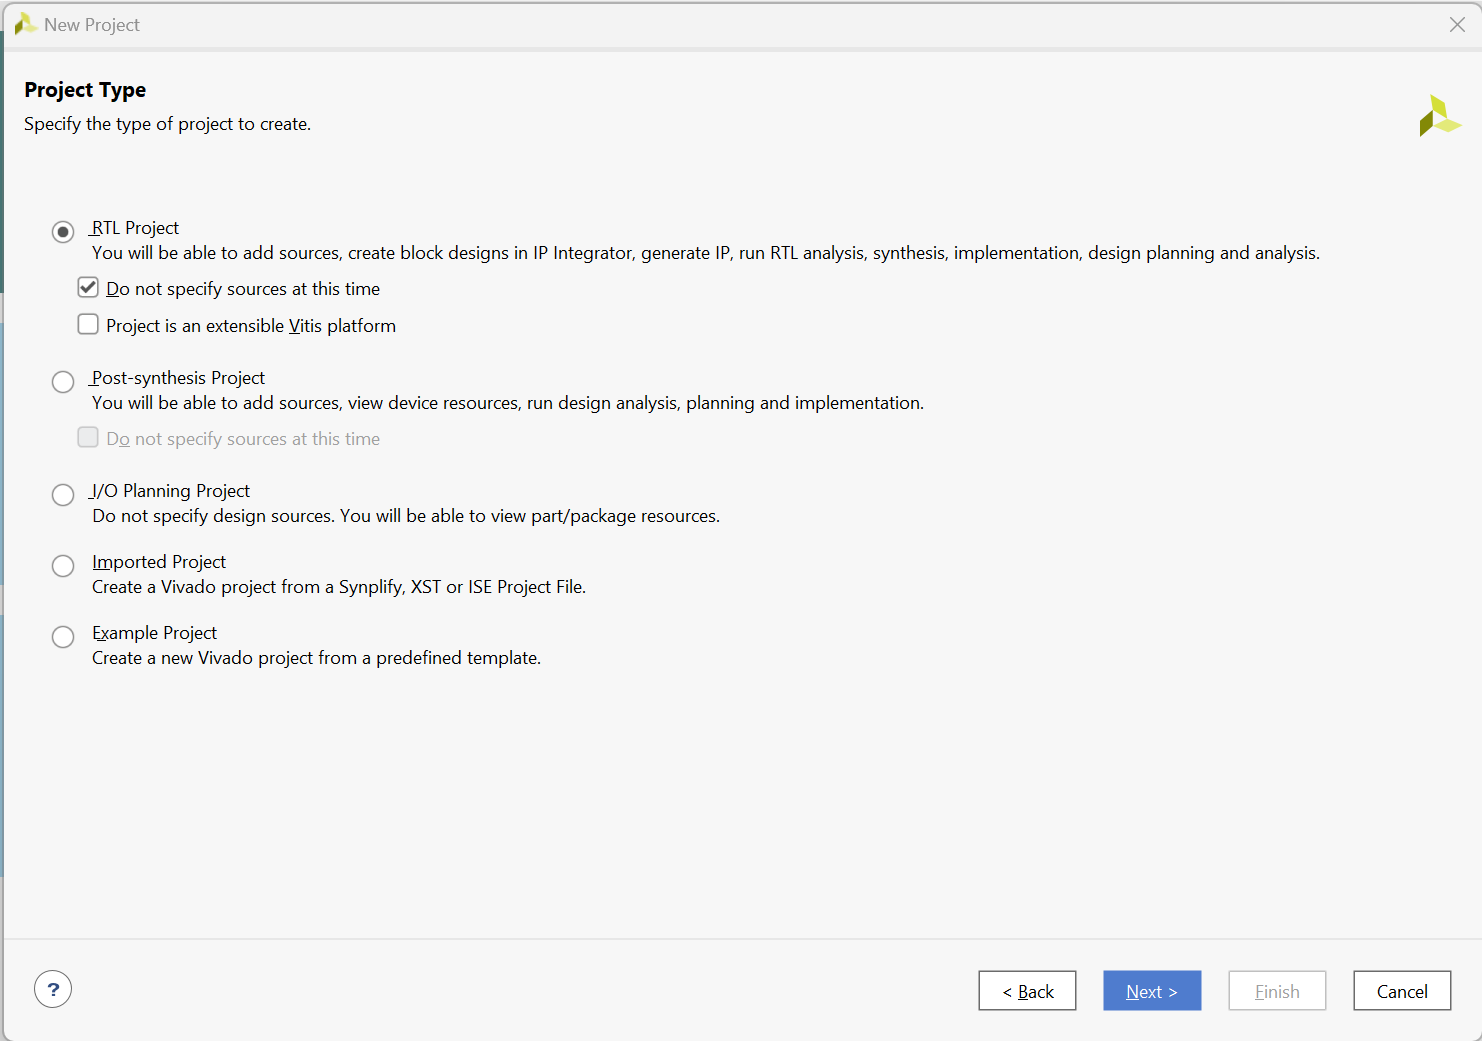This screenshot has height=1041, width=1482.
Task: Click the RTL Project label text
Action: point(134,227)
